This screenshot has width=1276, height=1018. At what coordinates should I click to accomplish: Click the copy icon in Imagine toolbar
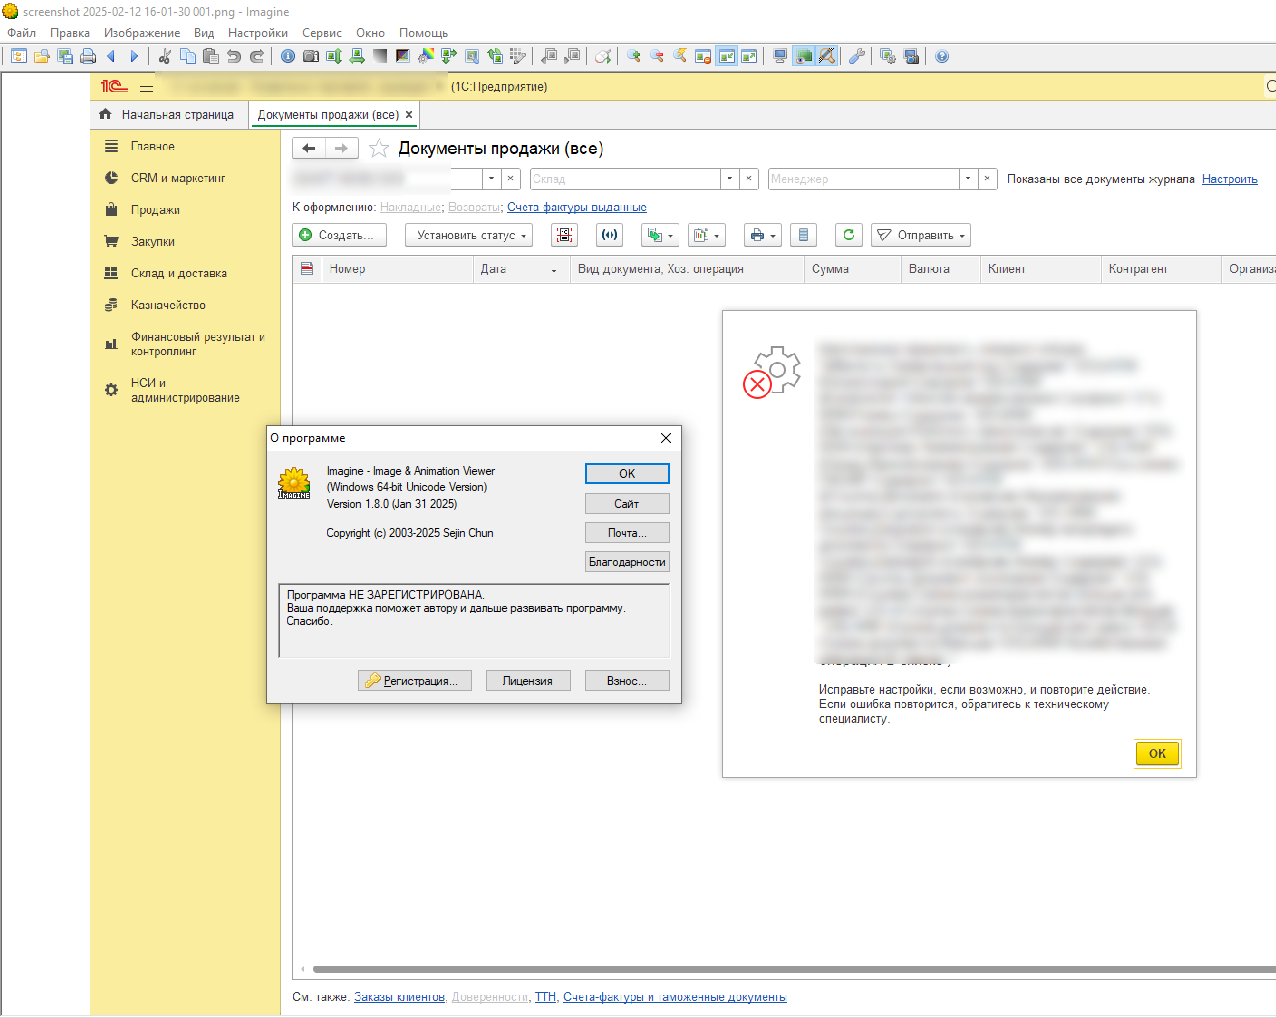pyautogui.click(x=188, y=56)
